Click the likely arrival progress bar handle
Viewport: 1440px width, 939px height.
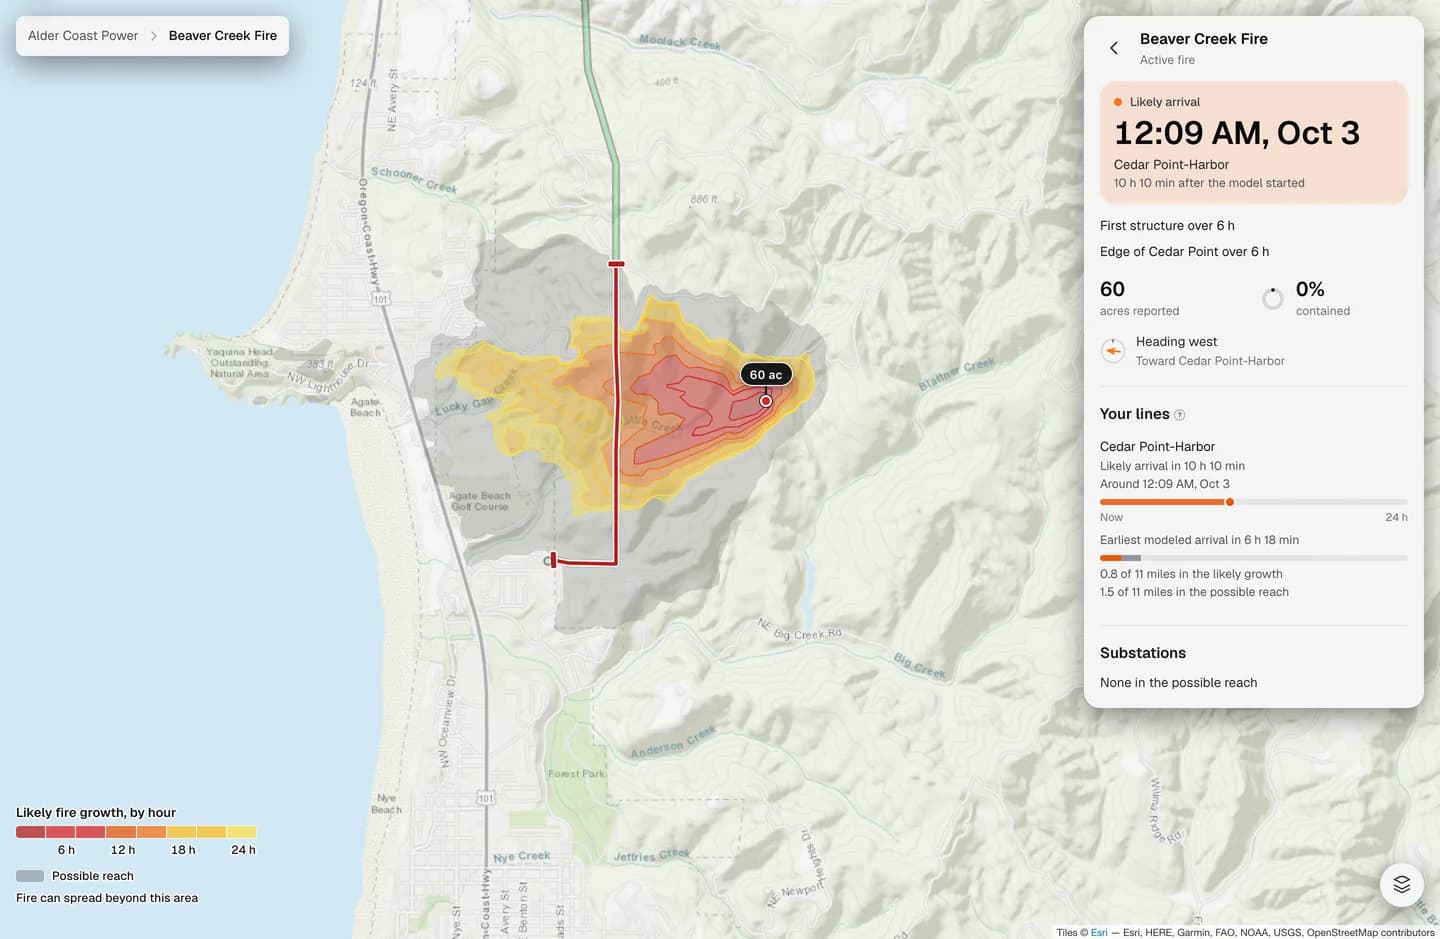[1230, 502]
